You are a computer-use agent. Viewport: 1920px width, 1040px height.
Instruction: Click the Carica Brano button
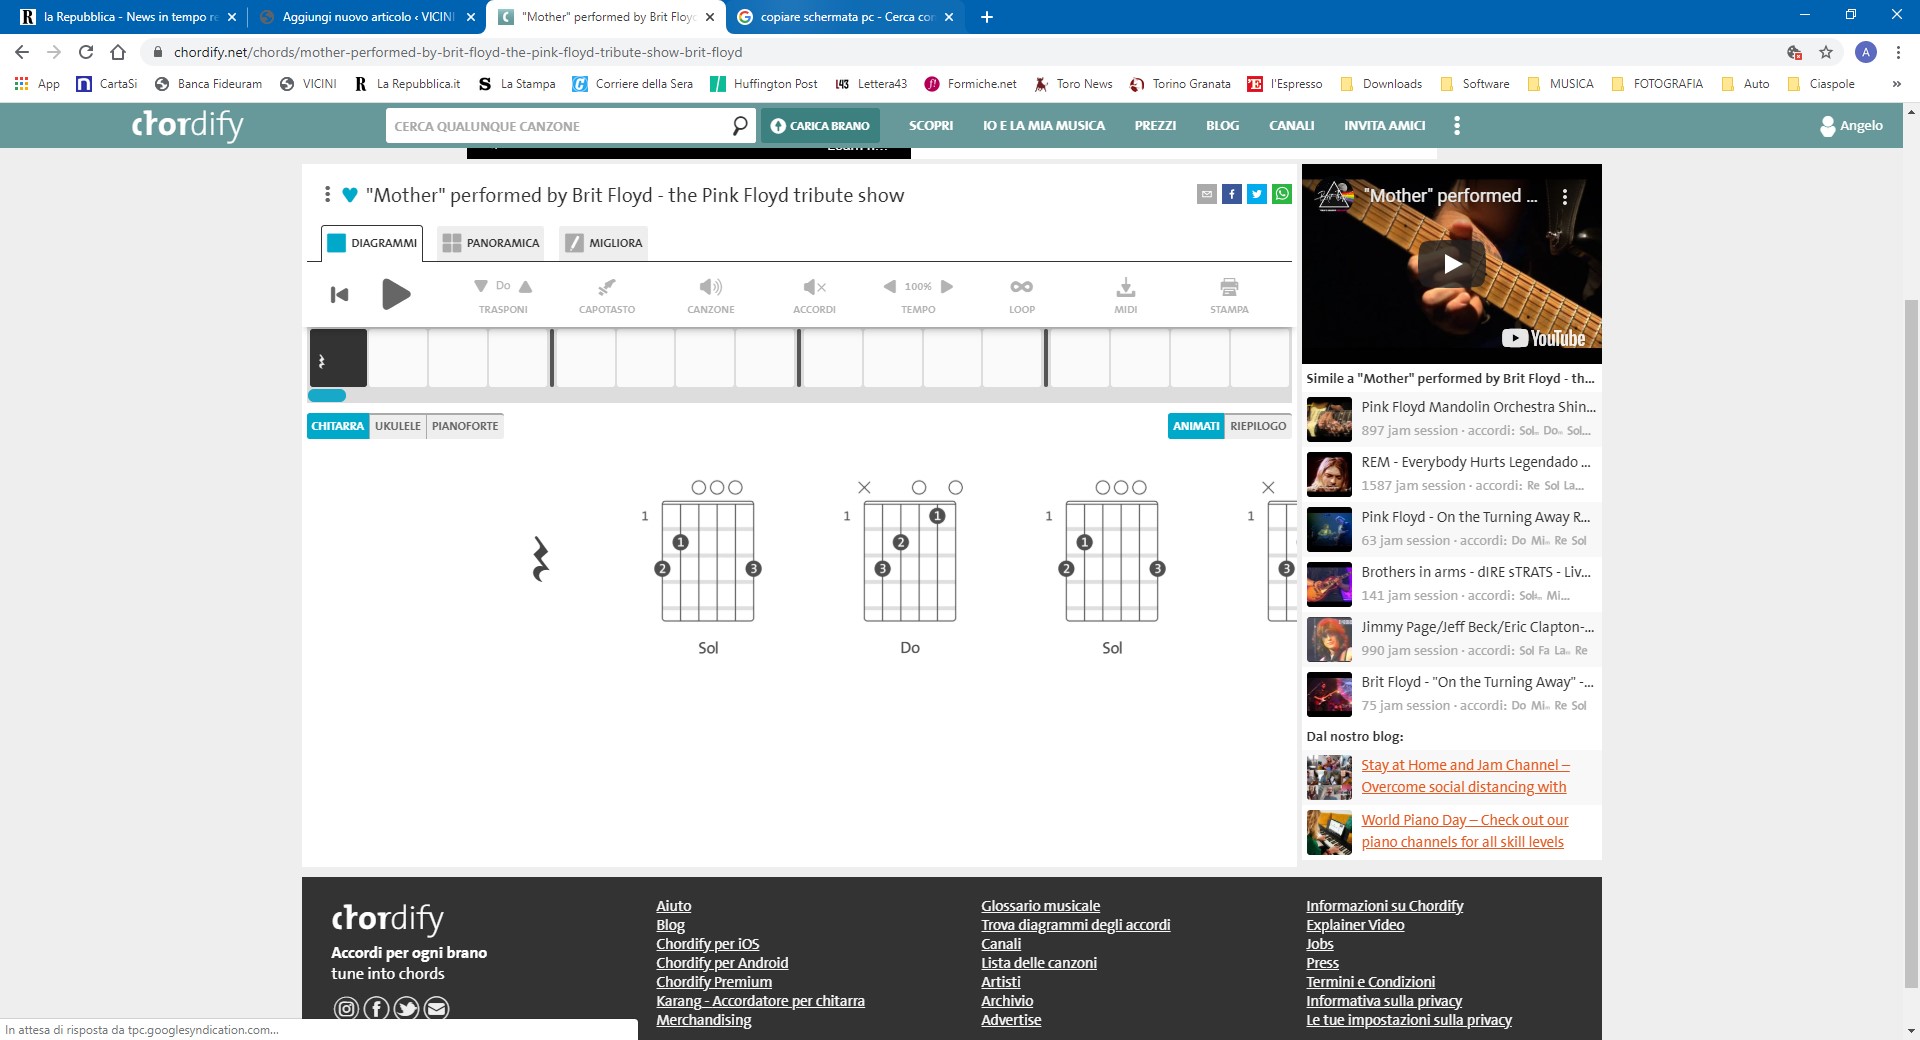point(820,126)
